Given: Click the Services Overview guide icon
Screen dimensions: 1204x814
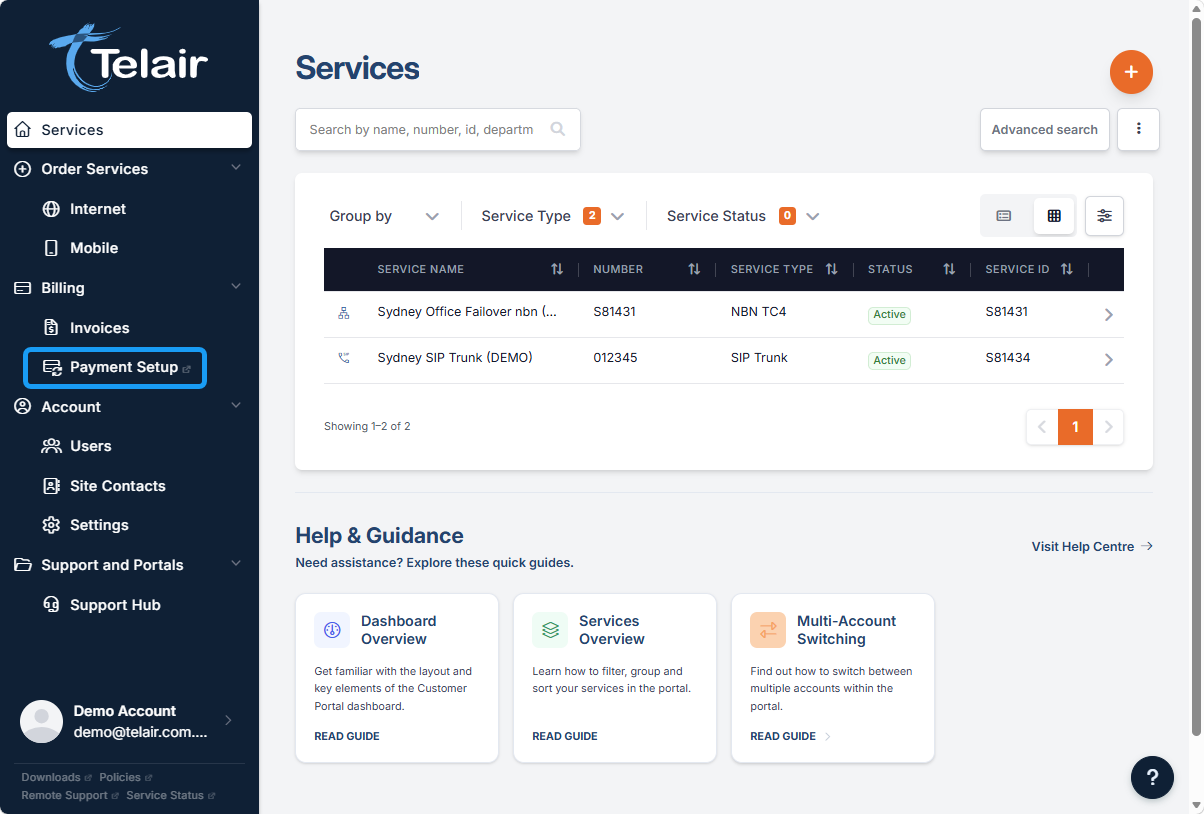Looking at the screenshot, I should coord(550,630).
